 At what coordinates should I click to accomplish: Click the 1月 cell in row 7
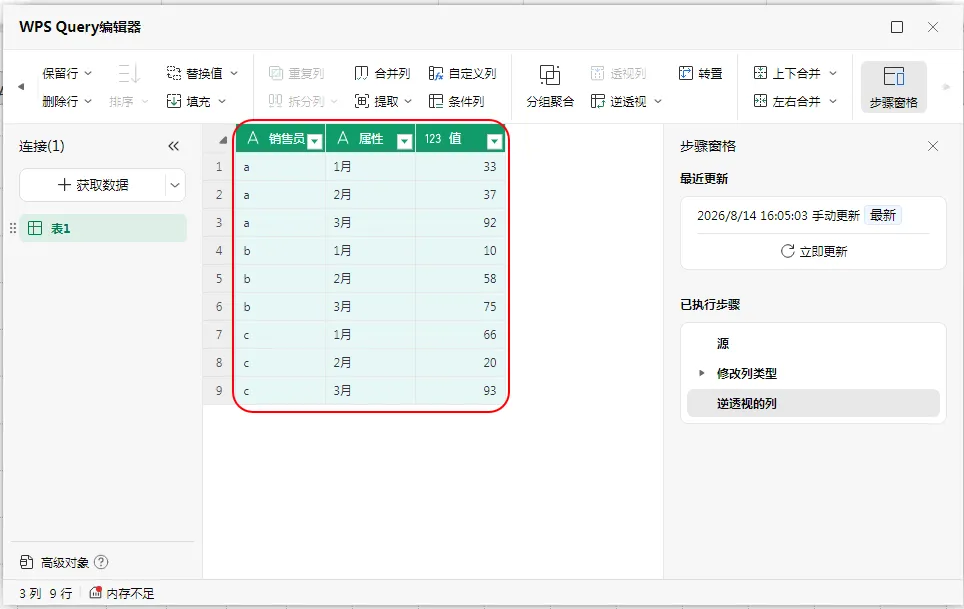(371, 334)
